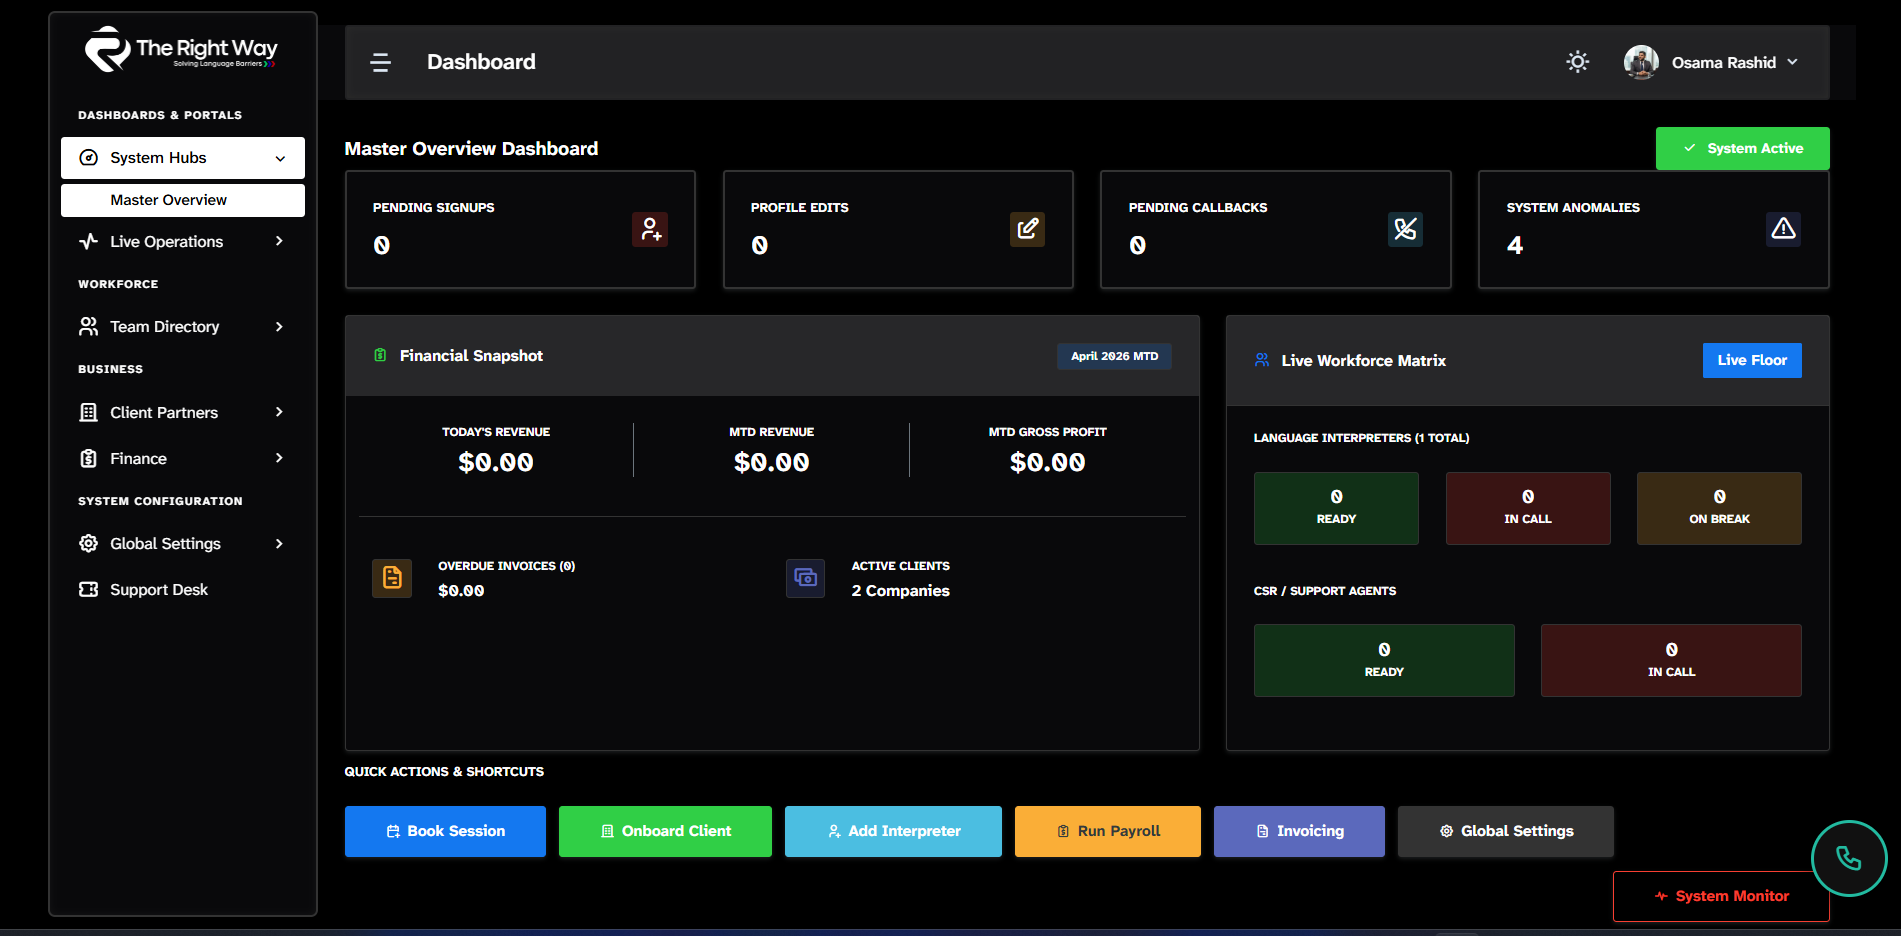Click the hamburger menu icon
1901x936 pixels.
380,63
